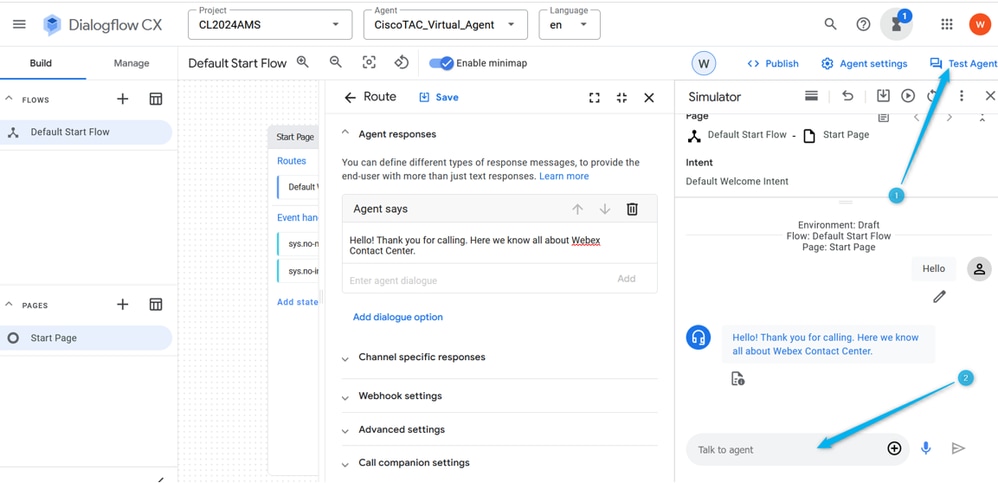The width and height of the screenshot is (998, 483).
Task: Edit the Hello user message
Action: coord(939,296)
